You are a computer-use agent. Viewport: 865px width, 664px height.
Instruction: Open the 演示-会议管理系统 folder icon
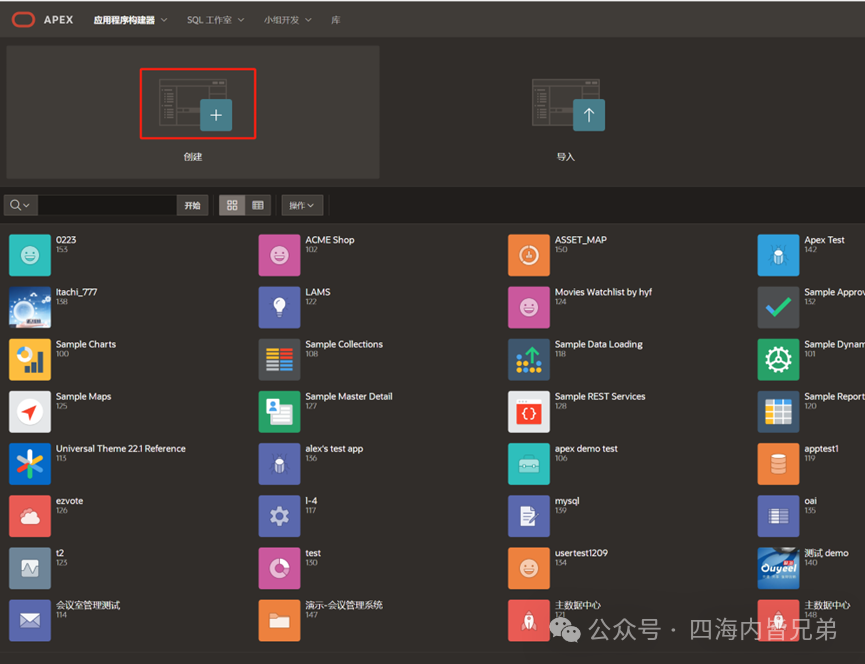(279, 620)
